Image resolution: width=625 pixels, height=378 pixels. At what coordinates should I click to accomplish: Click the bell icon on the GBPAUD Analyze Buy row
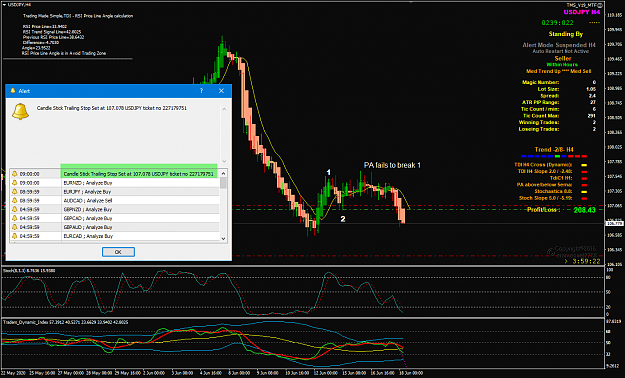pos(15,227)
